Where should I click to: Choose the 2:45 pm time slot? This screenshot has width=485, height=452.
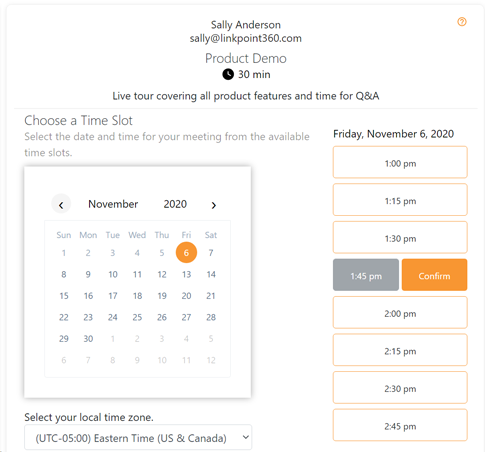[400, 425]
